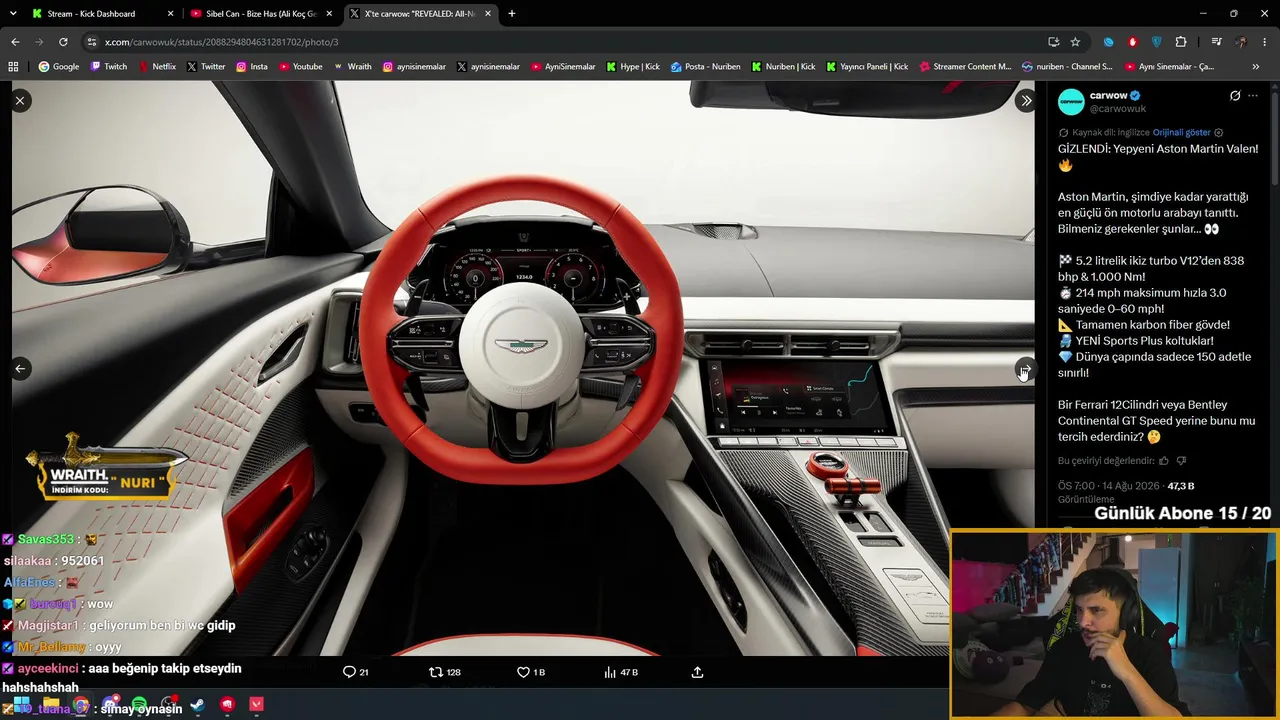Close the 'Sibel Can - Bize Has' tab
1280x720 pixels.
coord(329,14)
